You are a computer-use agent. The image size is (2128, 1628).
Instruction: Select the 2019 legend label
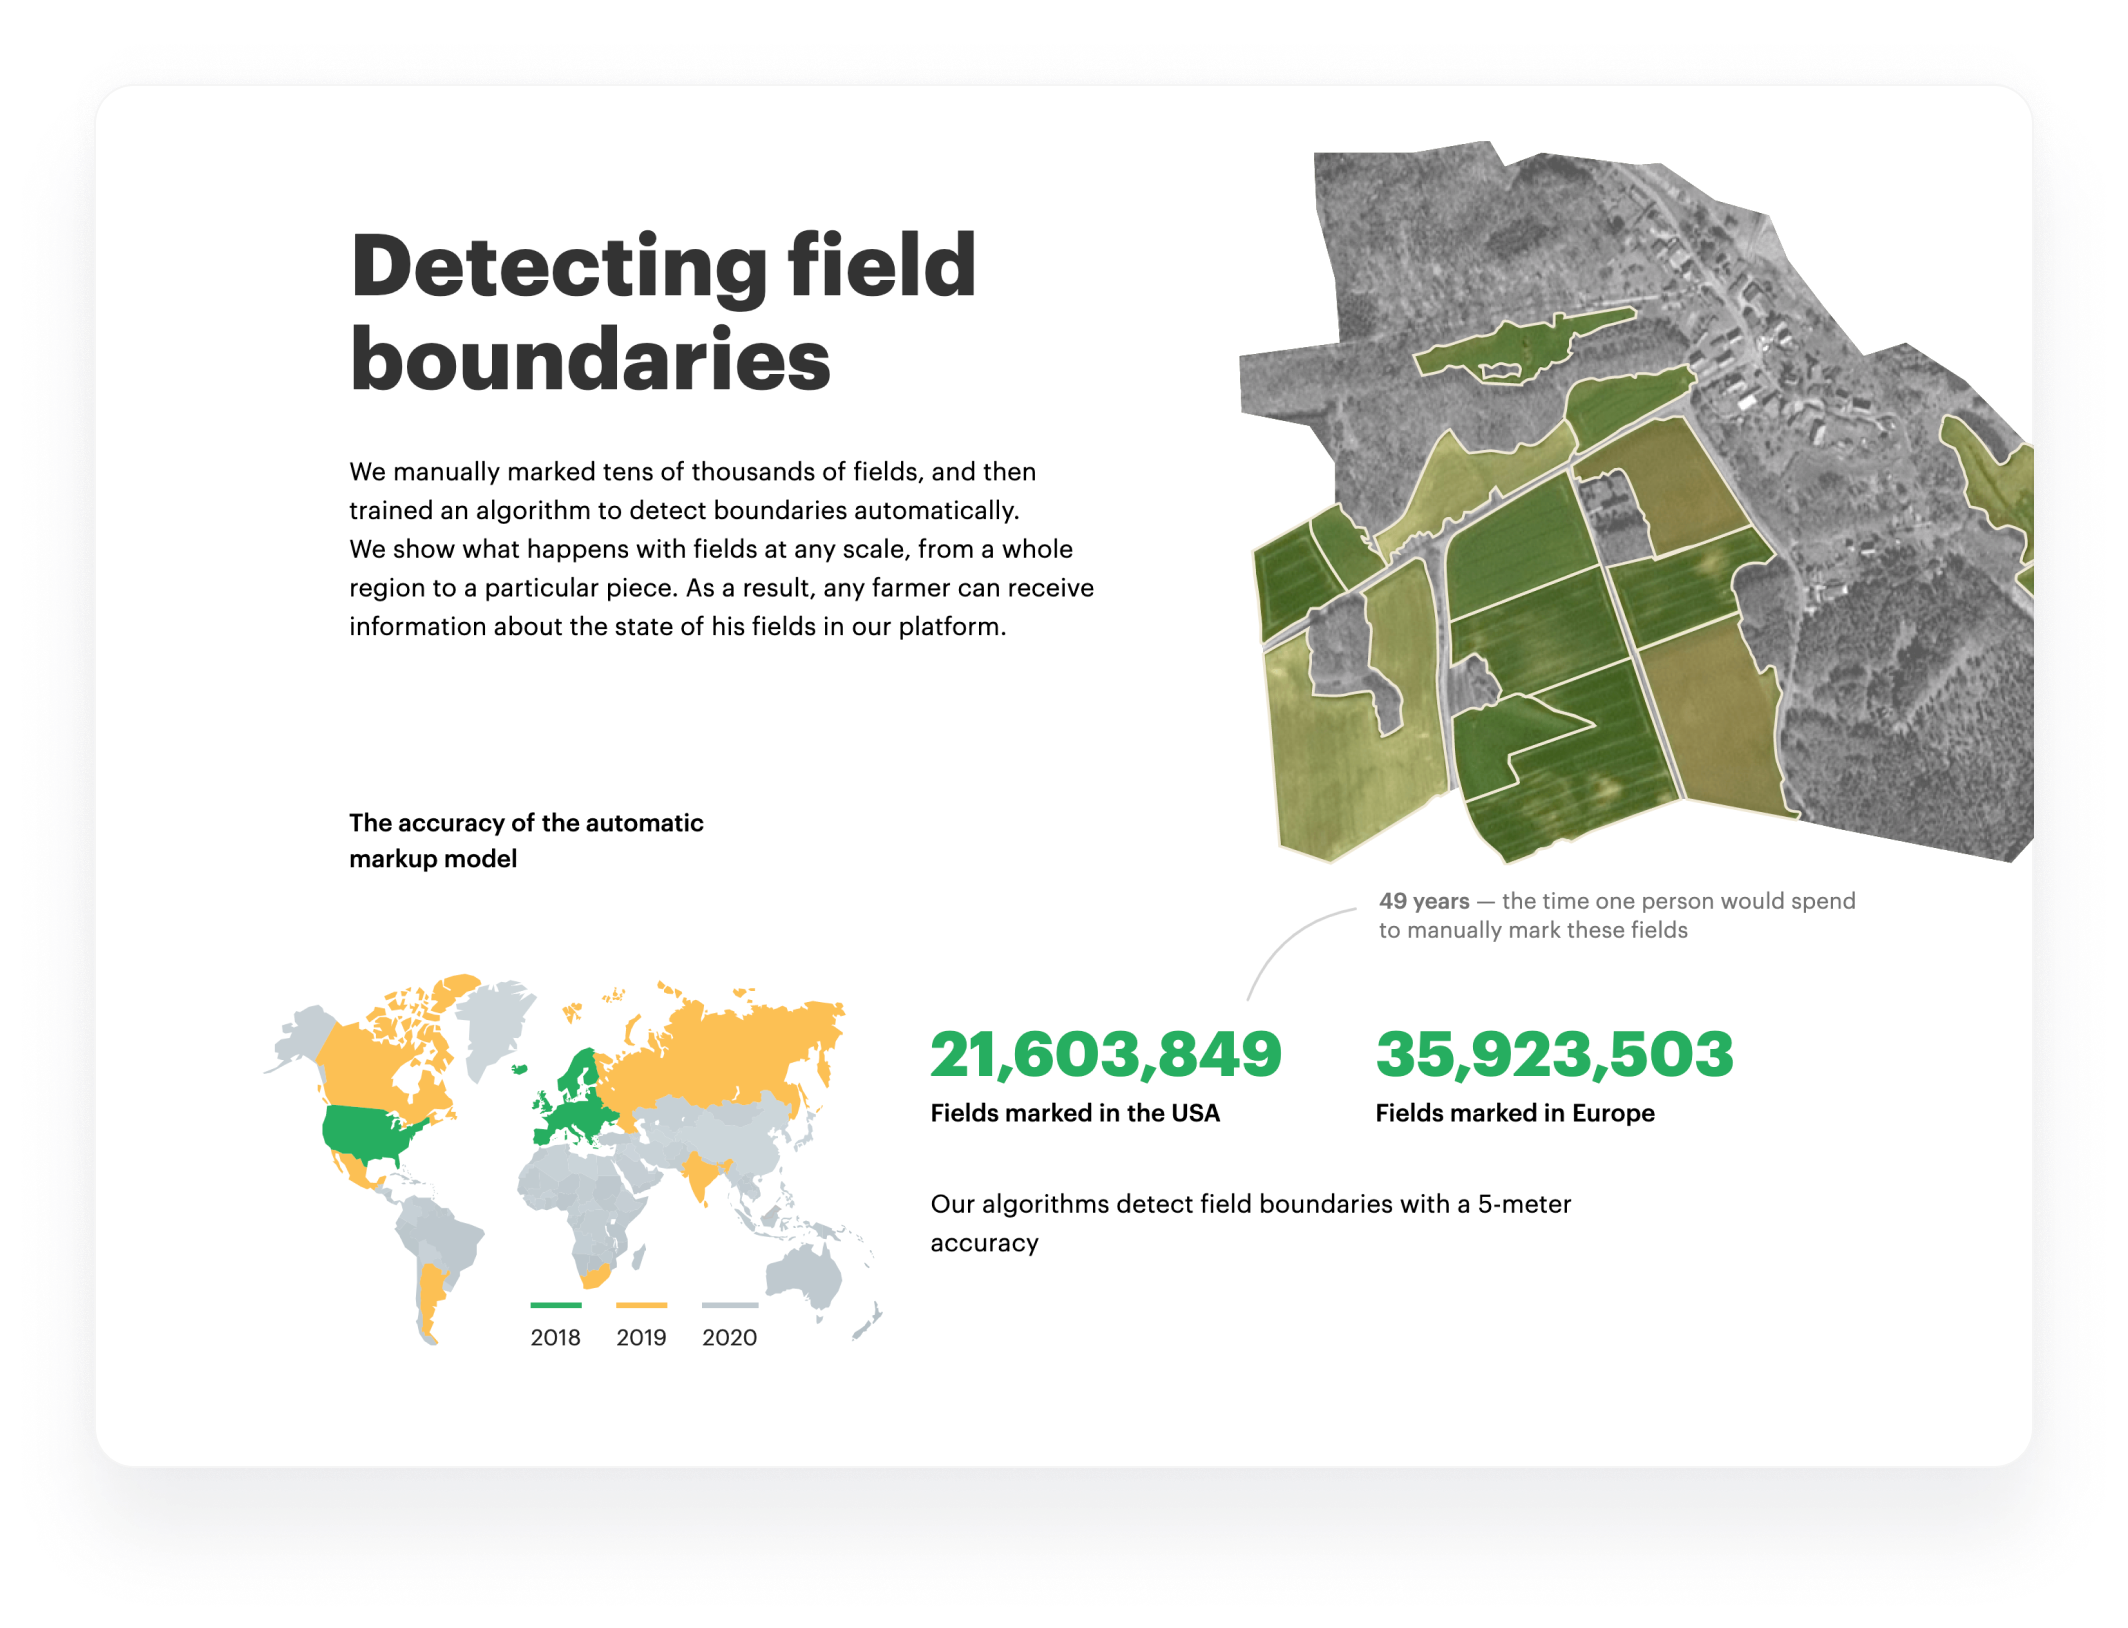[x=641, y=1337]
